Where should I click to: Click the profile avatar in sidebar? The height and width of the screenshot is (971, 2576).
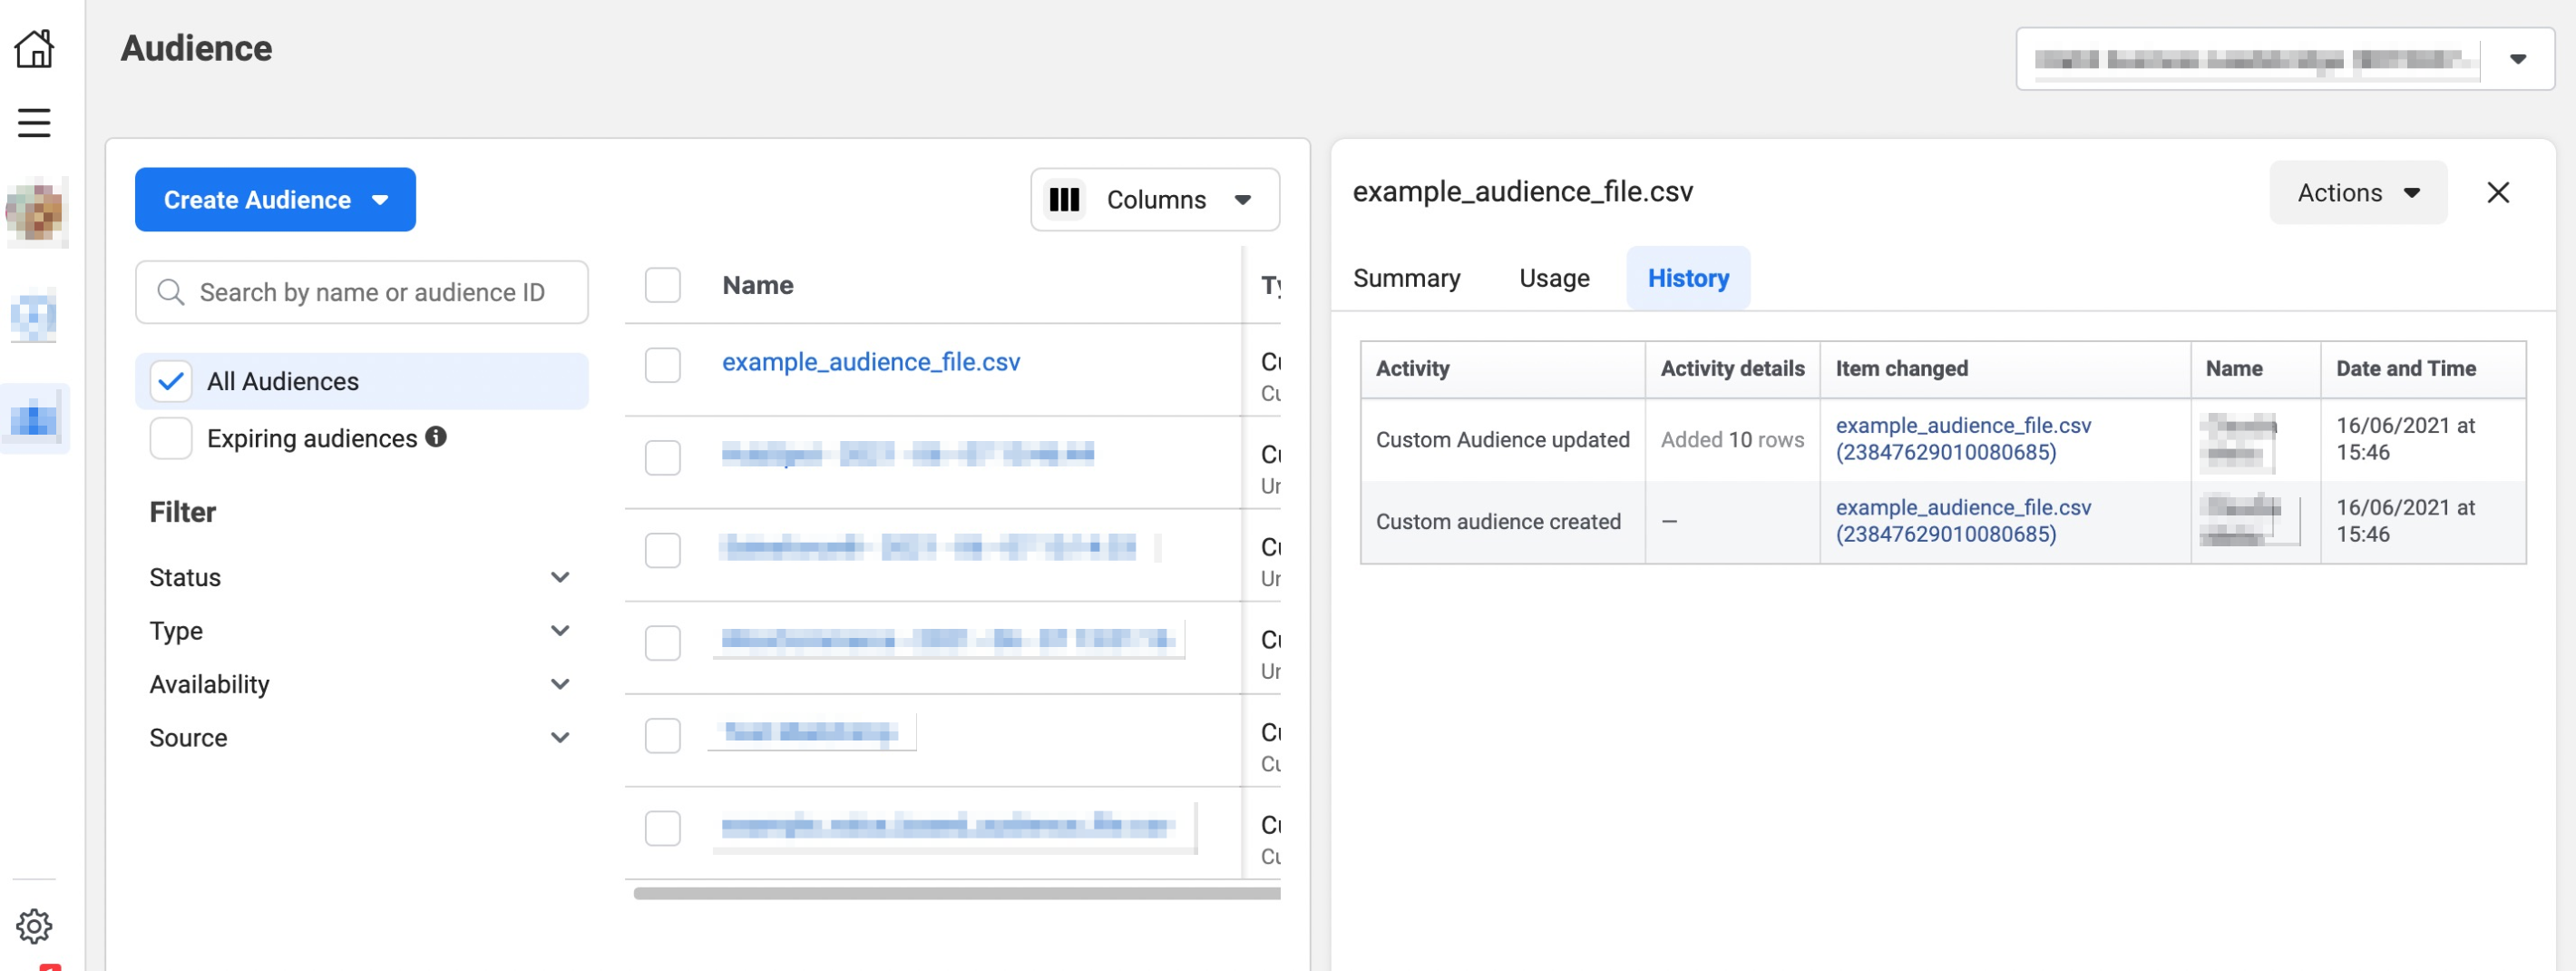coord(36,212)
